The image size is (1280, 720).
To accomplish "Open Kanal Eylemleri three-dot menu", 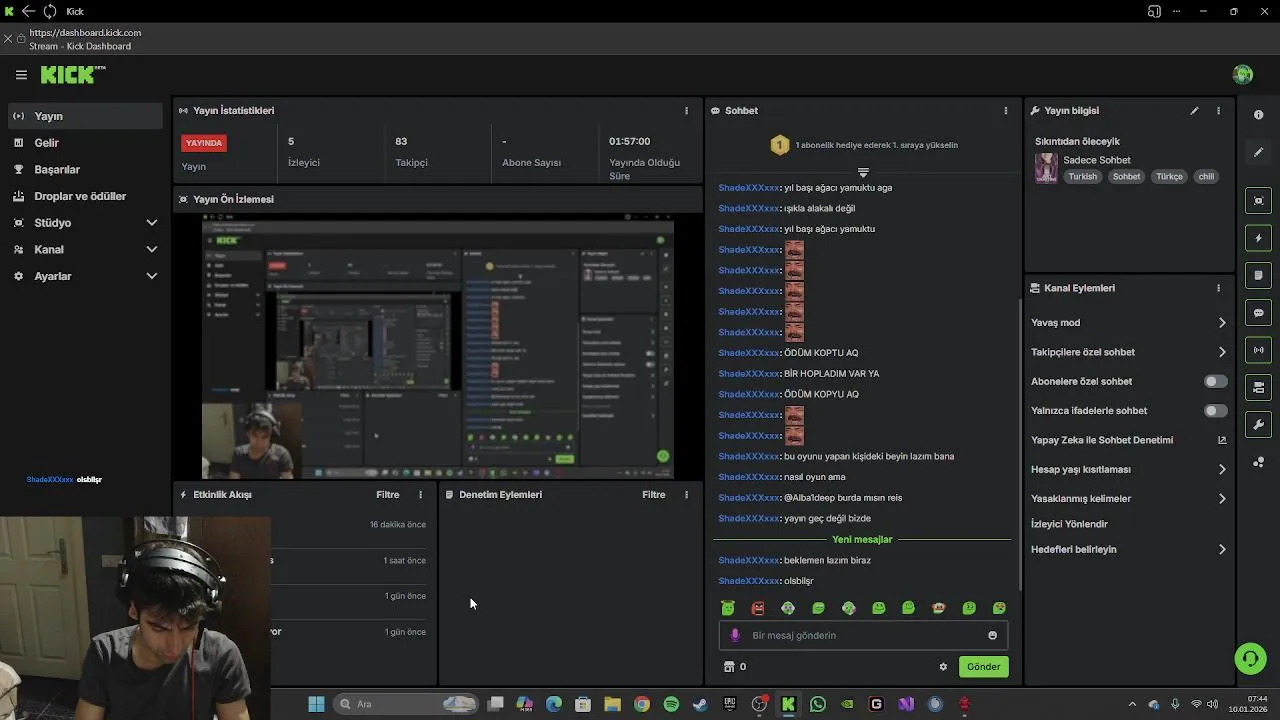I will point(1218,288).
